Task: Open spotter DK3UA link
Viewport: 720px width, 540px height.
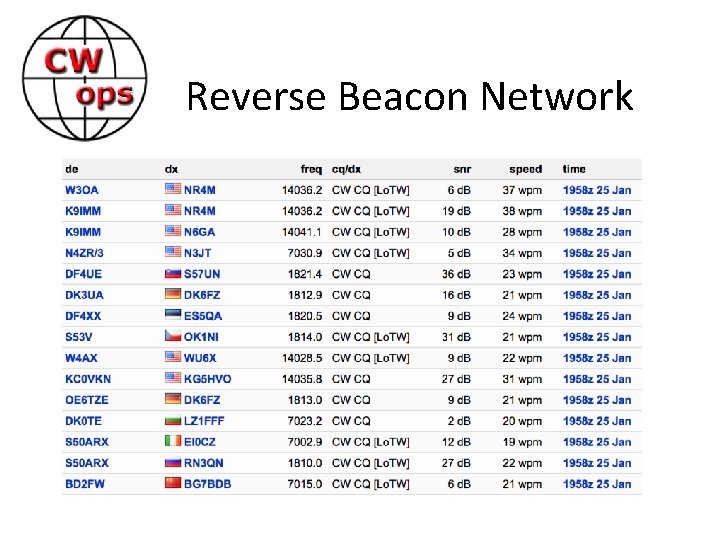Action: coord(84,295)
